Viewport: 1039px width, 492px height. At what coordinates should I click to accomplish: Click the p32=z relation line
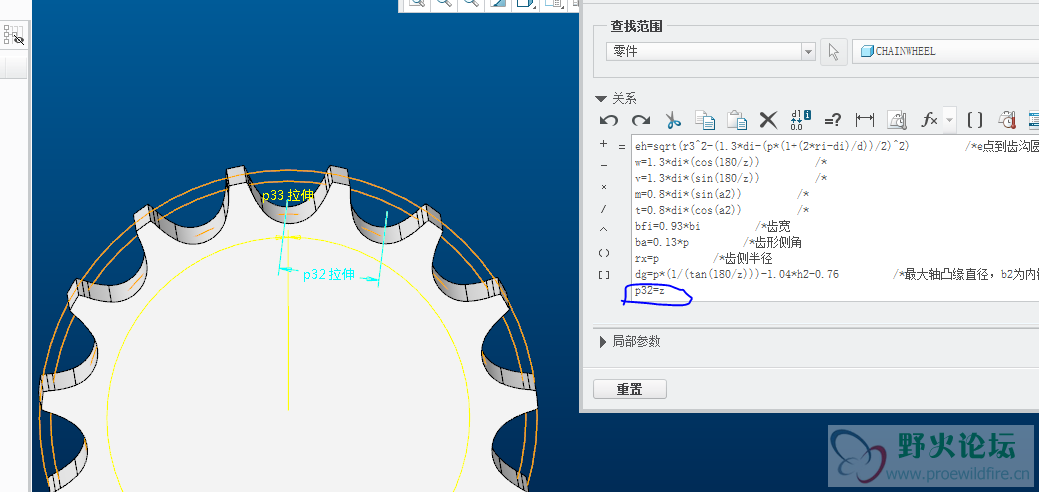(650, 290)
